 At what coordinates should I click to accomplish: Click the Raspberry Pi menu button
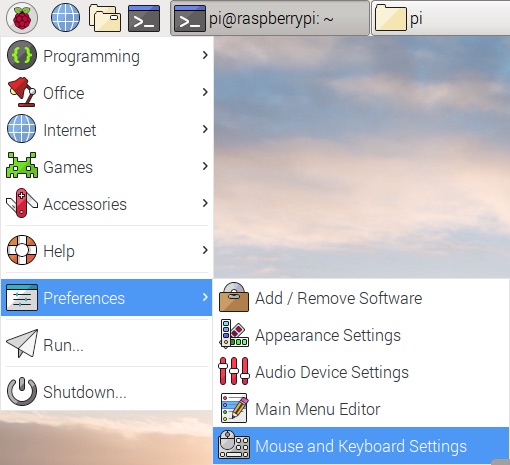pos(22,18)
